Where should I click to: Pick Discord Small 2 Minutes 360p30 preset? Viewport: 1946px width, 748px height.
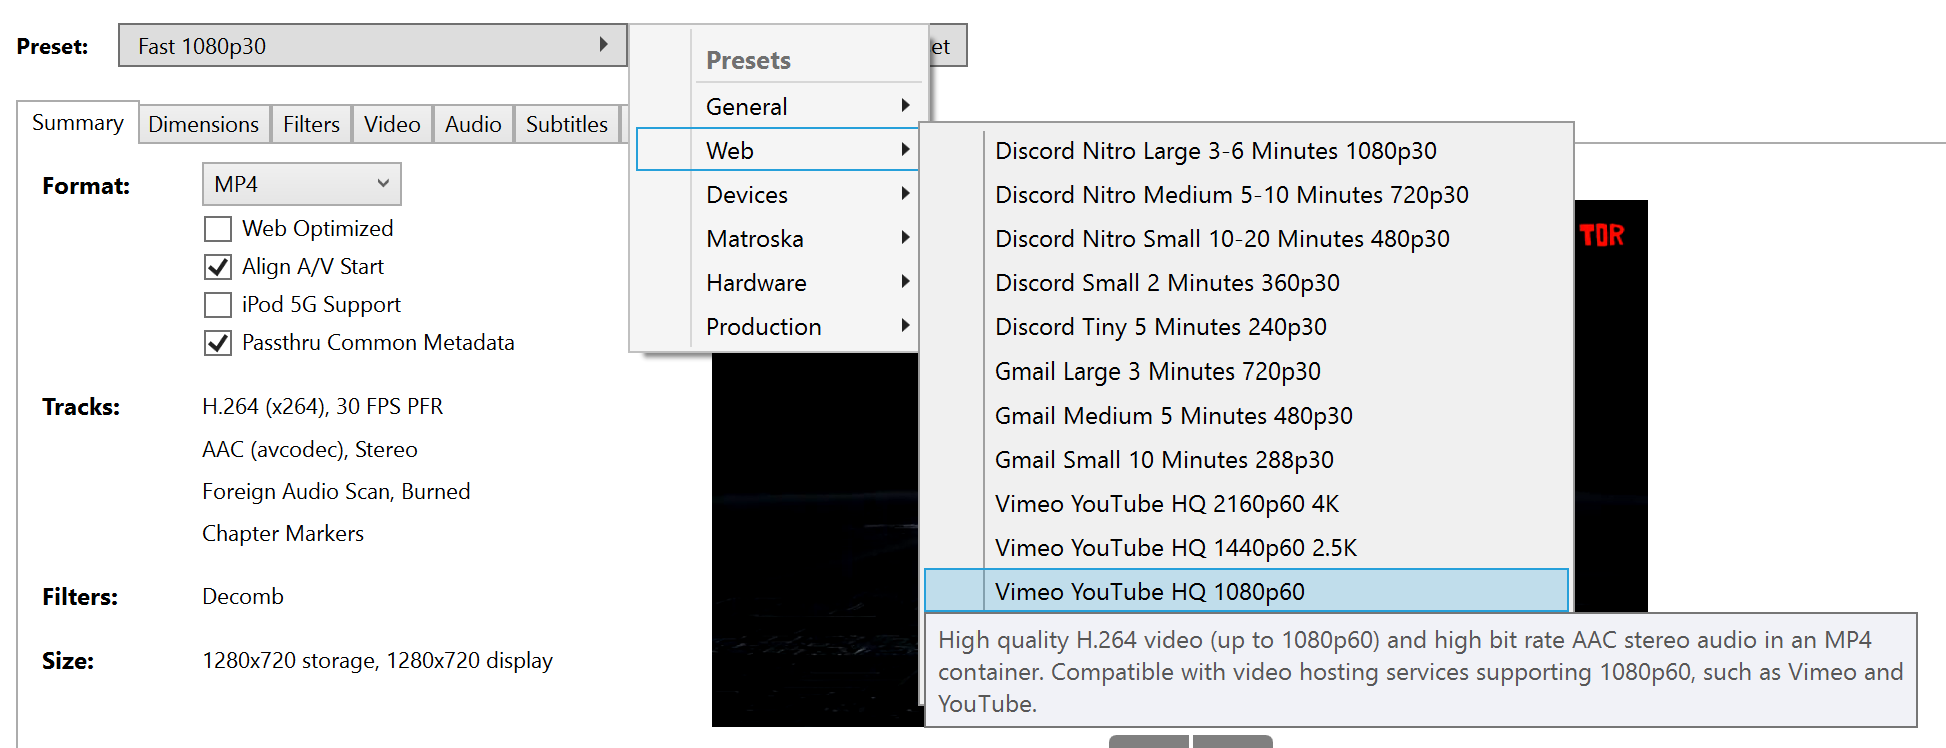pos(1246,282)
